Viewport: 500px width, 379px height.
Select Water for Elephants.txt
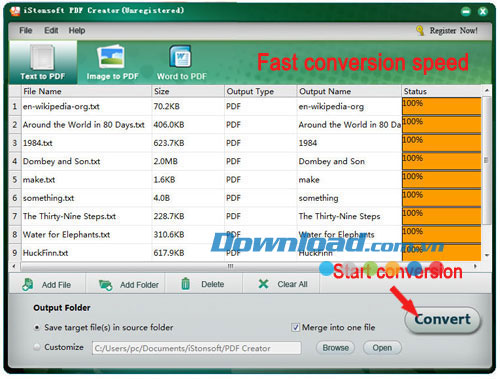pos(66,235)
